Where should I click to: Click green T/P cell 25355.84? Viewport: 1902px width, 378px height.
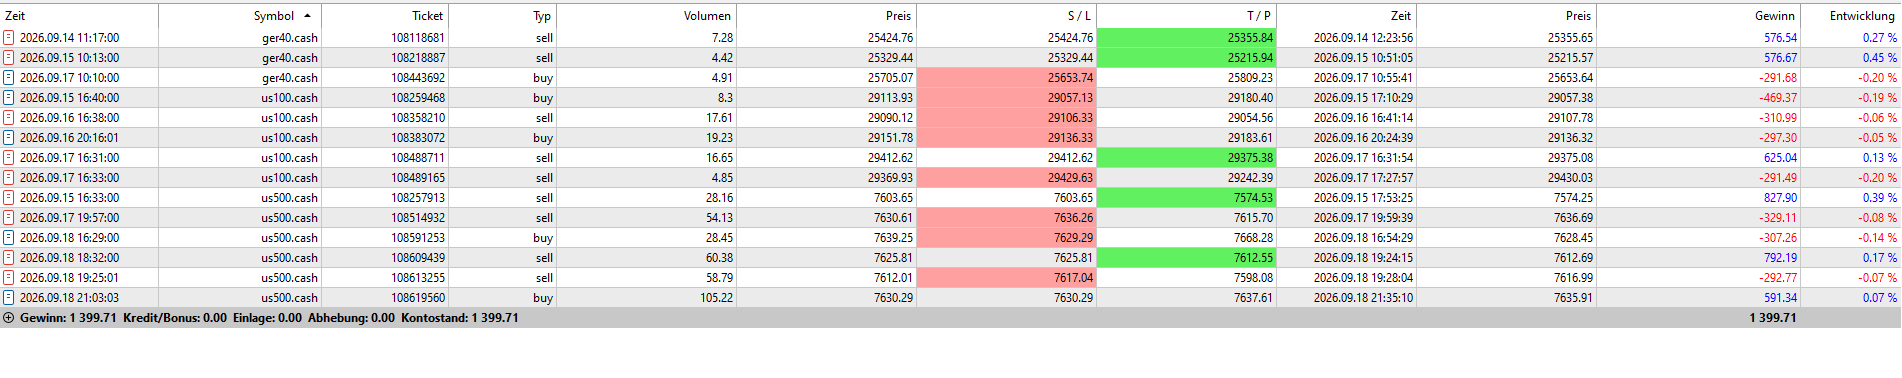[1187, 38]
